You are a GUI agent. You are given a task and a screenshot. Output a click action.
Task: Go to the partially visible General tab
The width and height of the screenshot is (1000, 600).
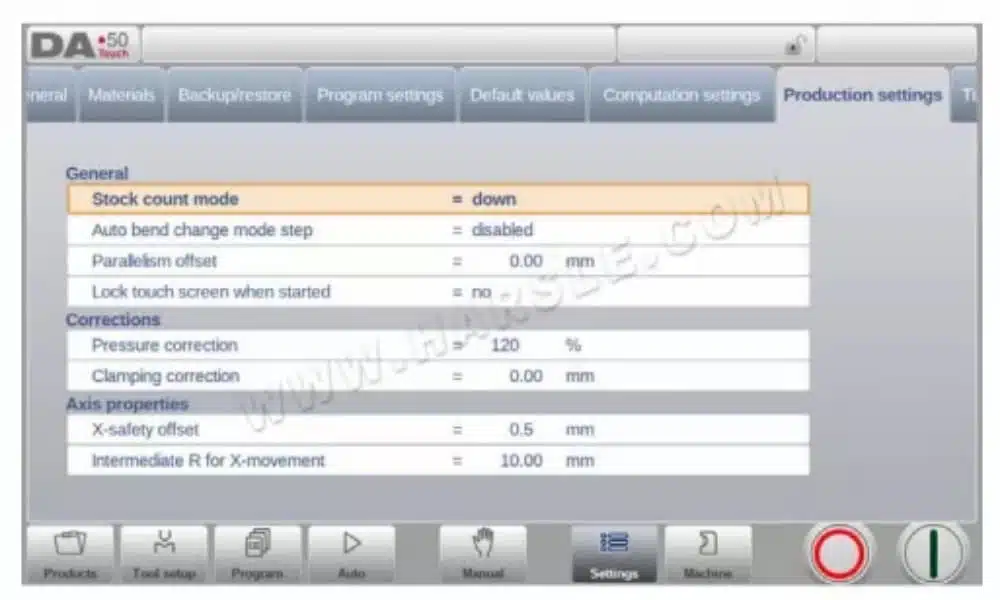50,95
